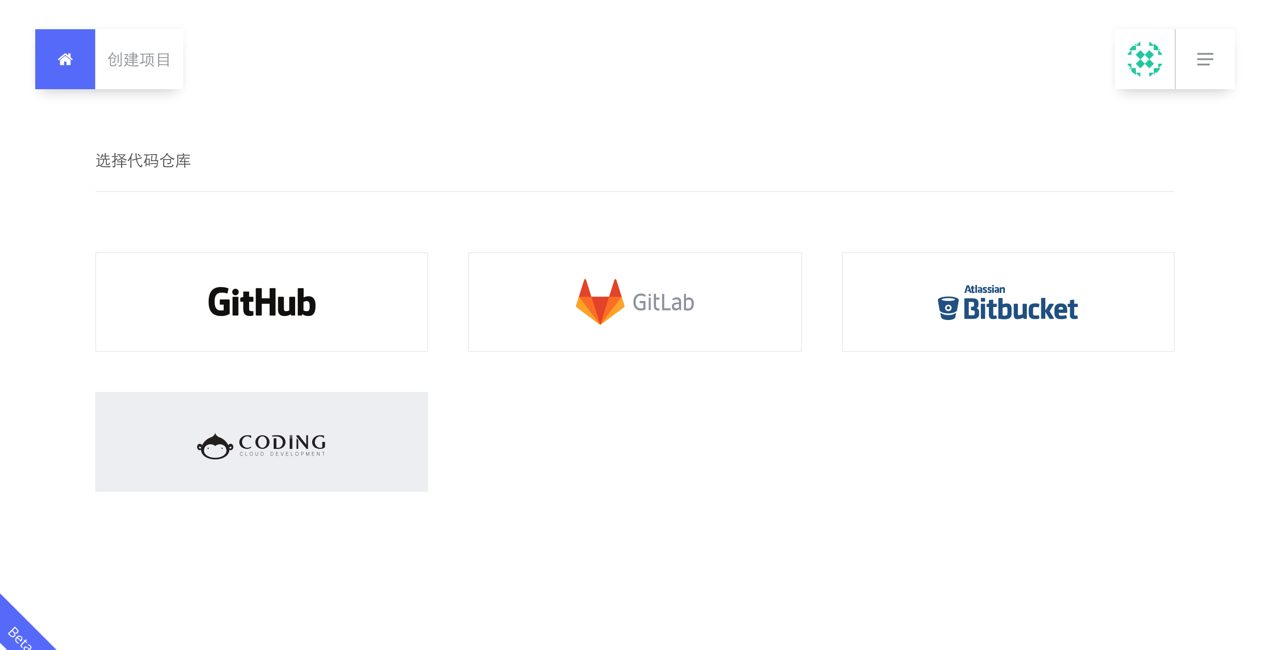Click the Coding monkey icon
Screen dimensions: 1275x650
point(215,446)
